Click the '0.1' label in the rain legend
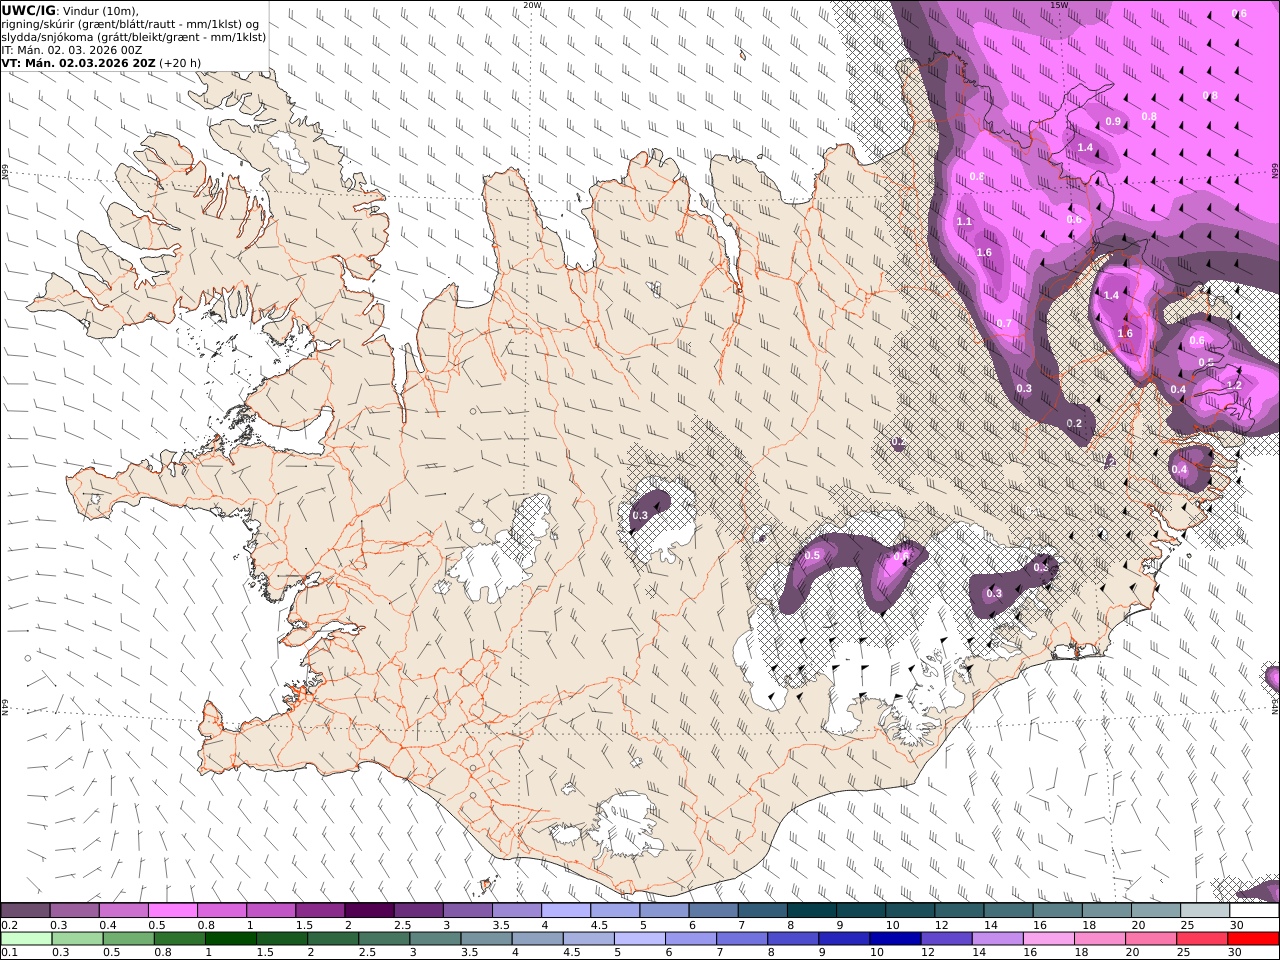Viewport: 1280px width, 960px height. coord(8,953)
